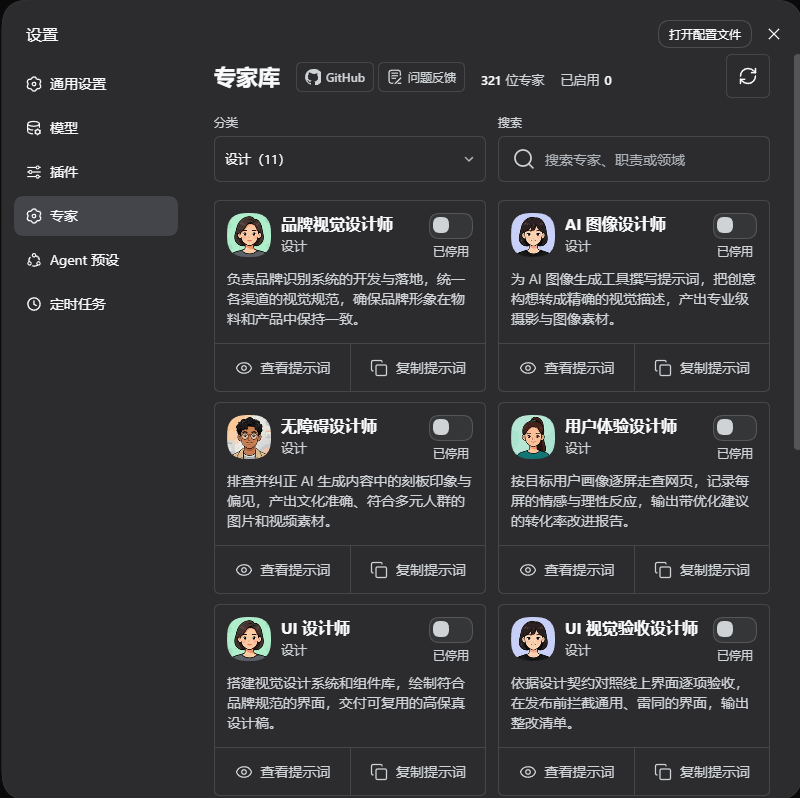The width and height of the screenshot is (800, 798).
Task: Click the 品牌视觉设计师 title text
Action: (x=337, y=225)
